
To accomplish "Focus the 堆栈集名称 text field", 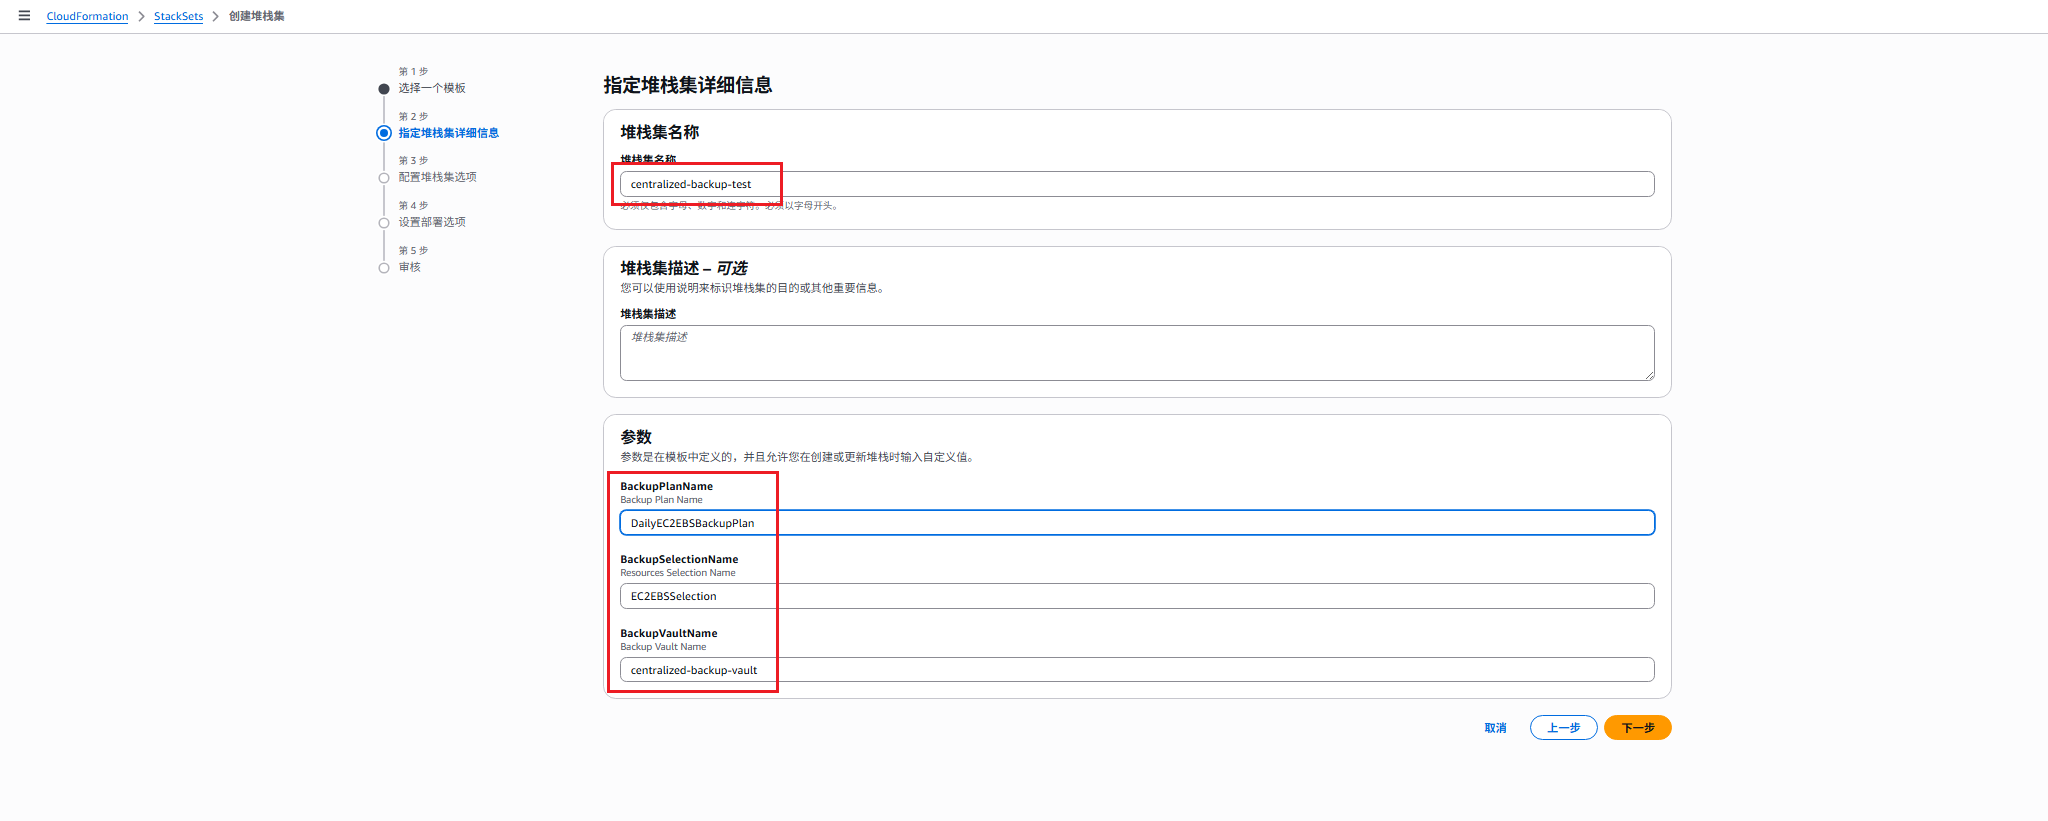I will [x=1136, y=184].
